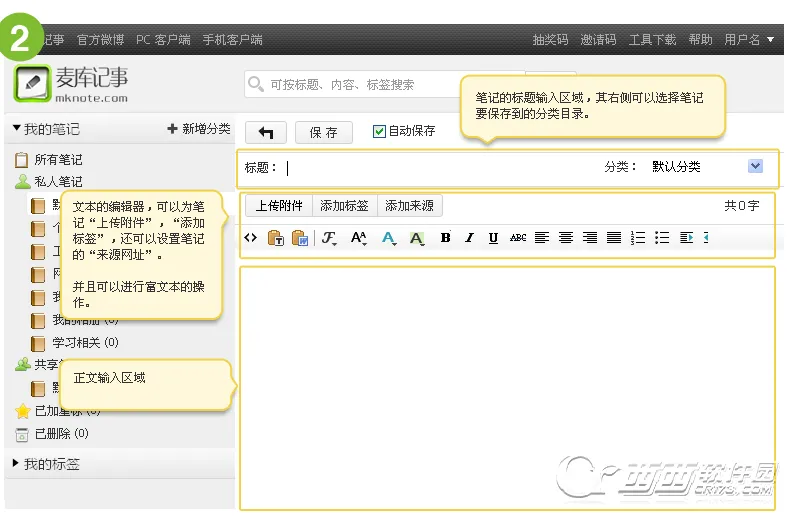The width and height of the screenshot is (787, 520).
Task: Select 所有笔记 in sidebar
Action: [x=58, y=160]
